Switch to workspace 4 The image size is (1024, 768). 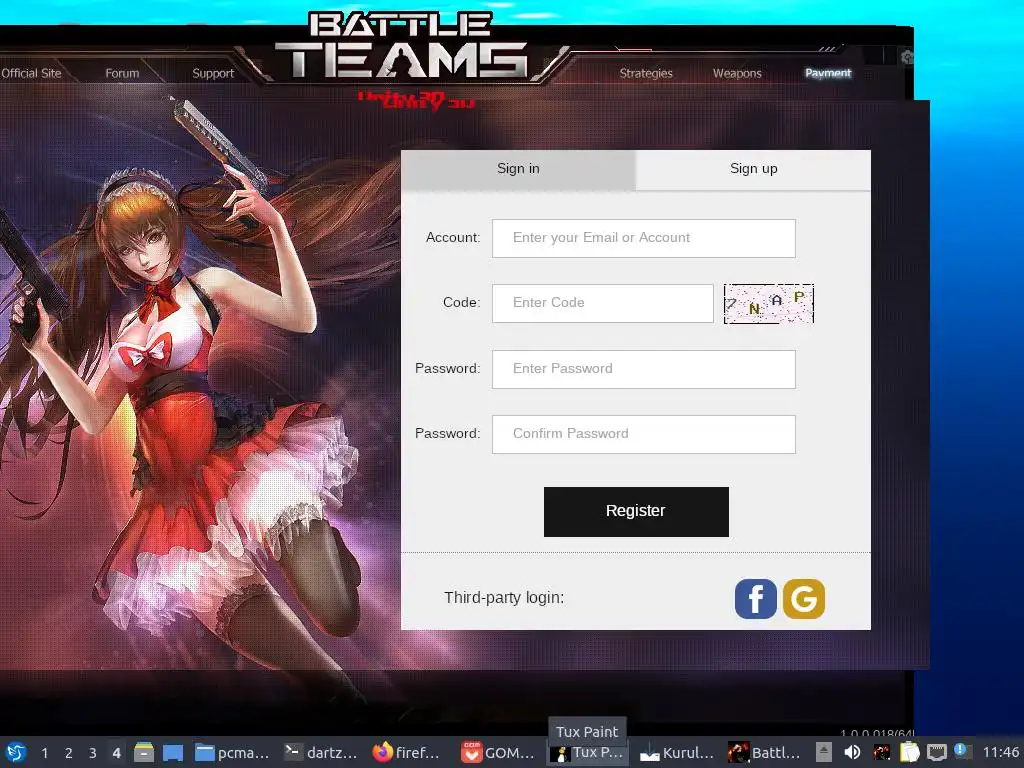116,753
